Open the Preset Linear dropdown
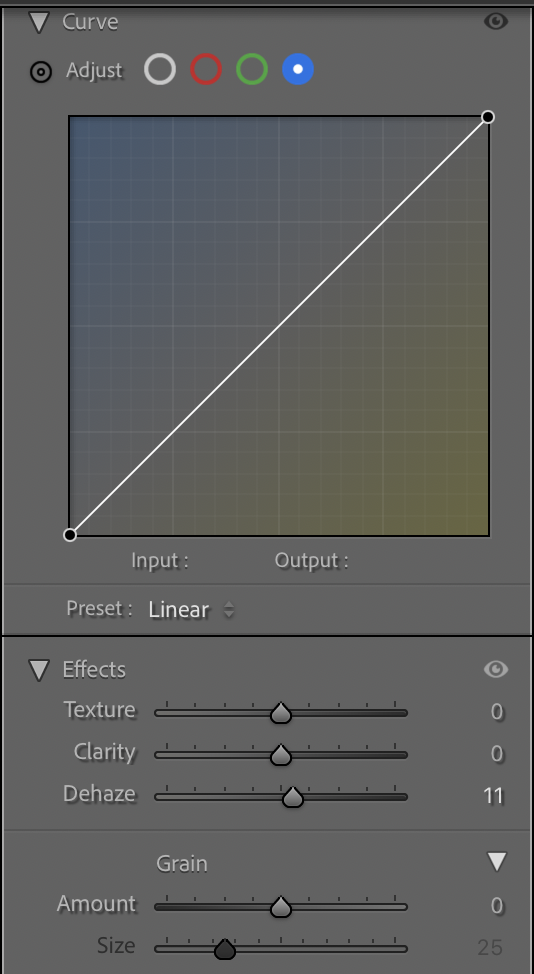Viewport: 534px width, 974px height. pos(191,609)
